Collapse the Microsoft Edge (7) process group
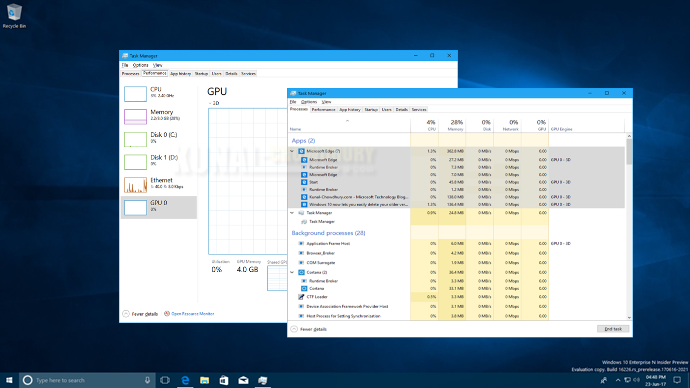Image resolution: width=690 pixels, height=388 pixels. click(292, 151)
